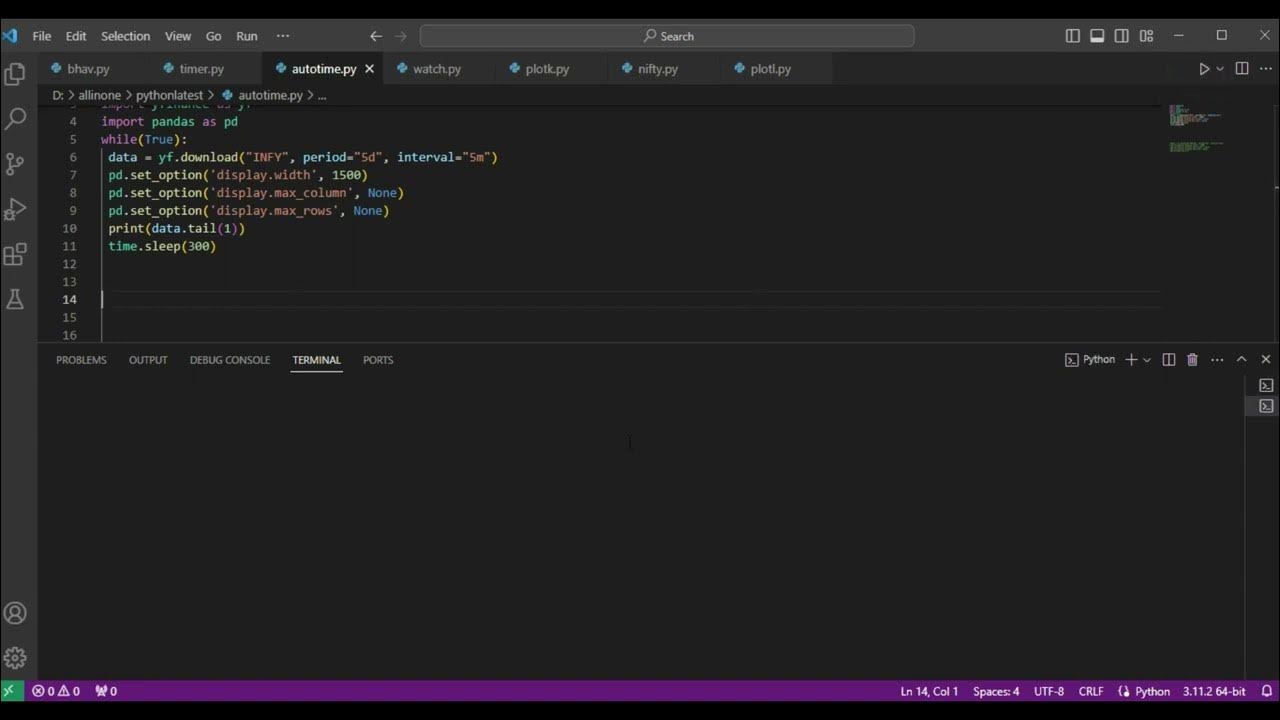Switch to plotl.py tab
Image resolution: width=1280 pixels, height=720 pixels.
pyautogui.click(x=770, y=69)
